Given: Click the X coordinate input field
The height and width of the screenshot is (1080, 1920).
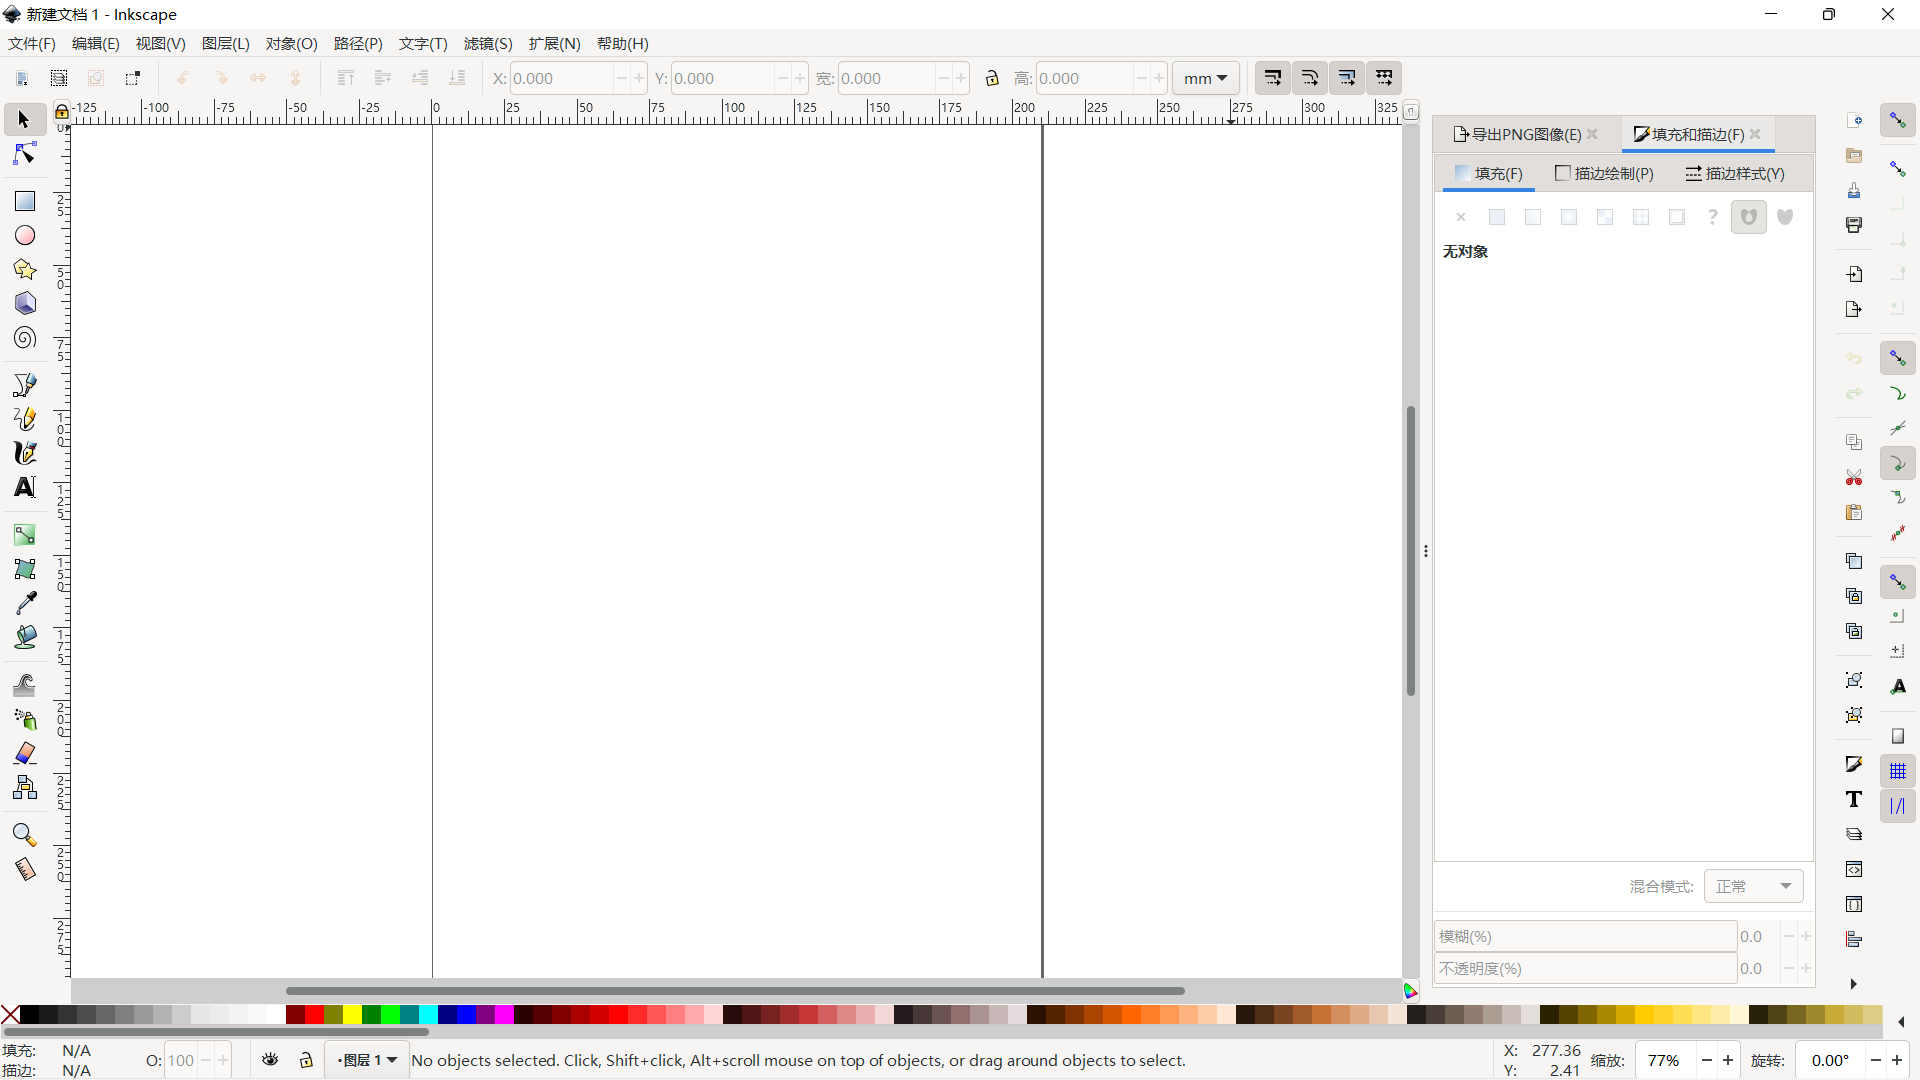Looking at the screenshot, I should click(x=560, y=78).
